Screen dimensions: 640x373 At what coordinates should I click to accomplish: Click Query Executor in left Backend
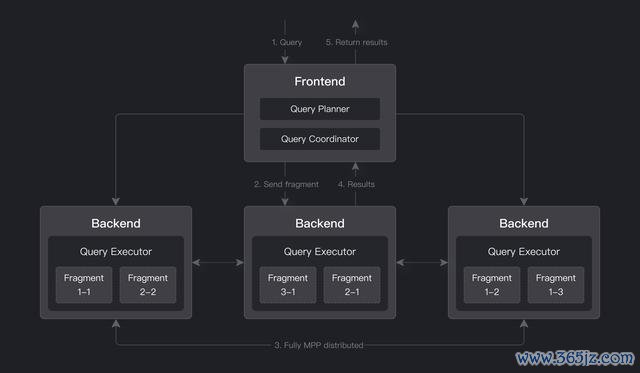(x=116, y=252)
